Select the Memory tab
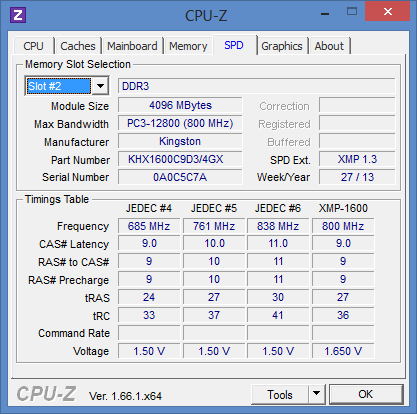This screenshot has width=417, height=414. 188,46
